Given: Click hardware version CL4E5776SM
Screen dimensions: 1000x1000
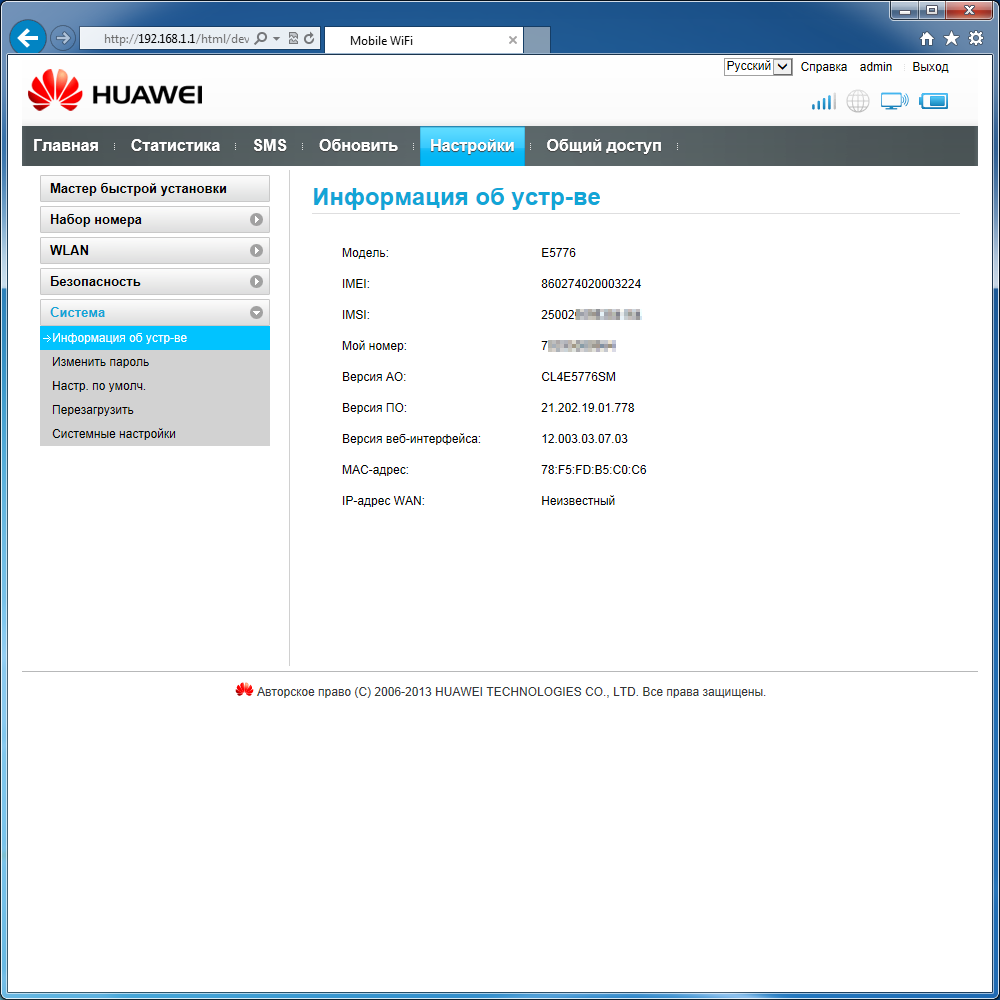Looking at the screenshot, I should click(578, 377).
